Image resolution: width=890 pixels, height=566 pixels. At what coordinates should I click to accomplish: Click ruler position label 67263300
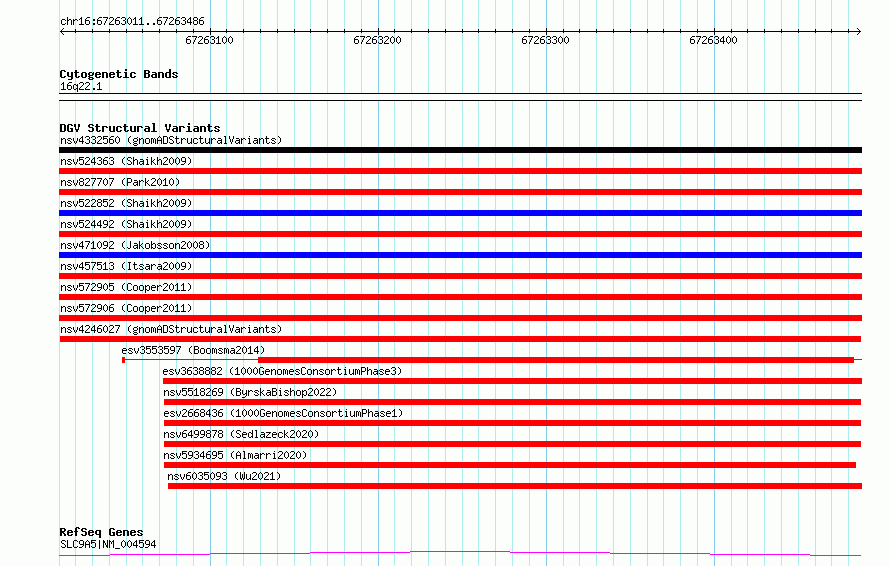(x=545, y=40)
